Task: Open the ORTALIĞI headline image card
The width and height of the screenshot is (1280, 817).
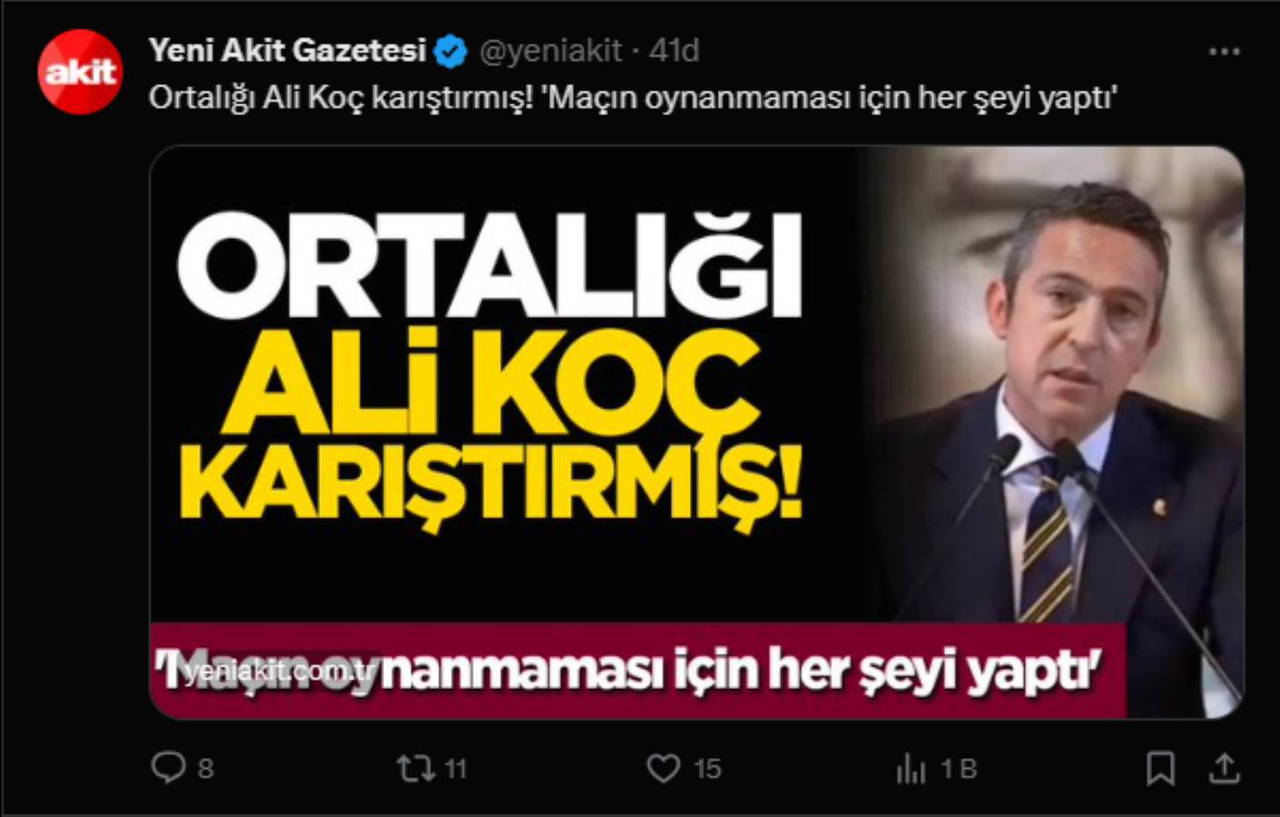Action: coord(697,432)
